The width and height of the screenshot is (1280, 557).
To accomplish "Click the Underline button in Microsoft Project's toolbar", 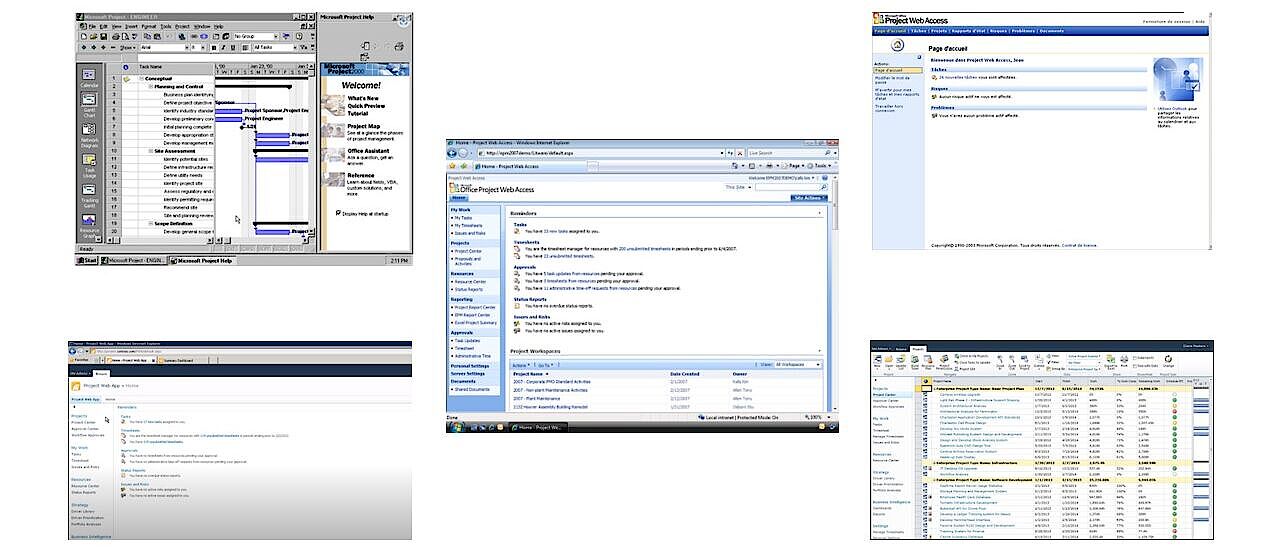I will [233, 47].
